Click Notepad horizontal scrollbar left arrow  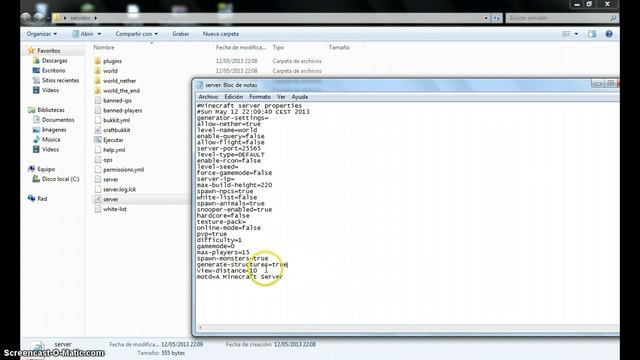coord(200,327)
